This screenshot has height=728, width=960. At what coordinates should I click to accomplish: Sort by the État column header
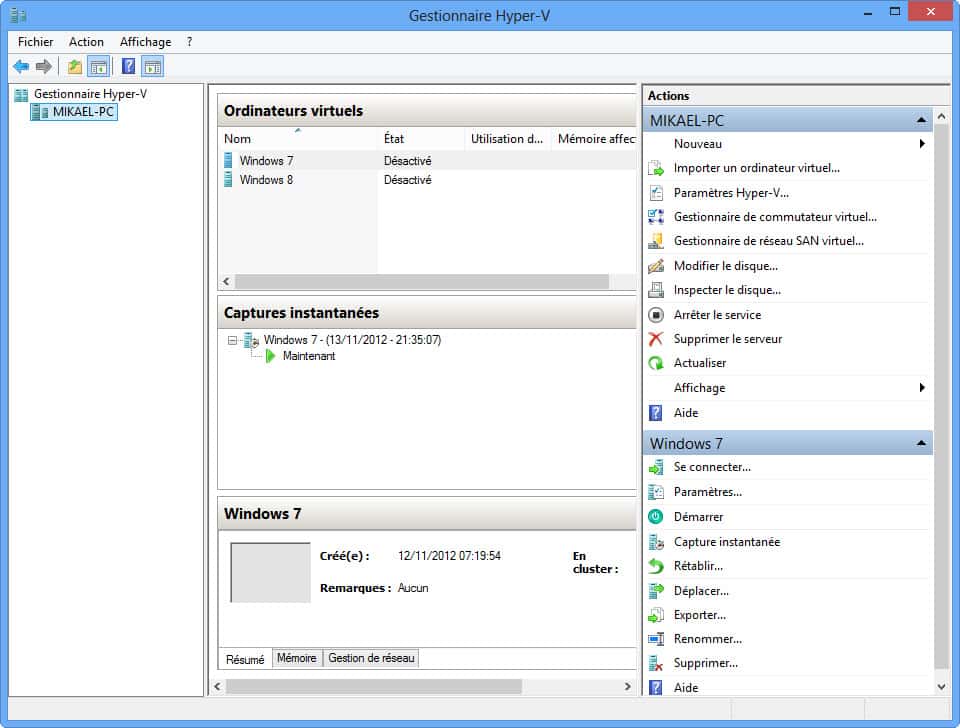pos(421,139)
